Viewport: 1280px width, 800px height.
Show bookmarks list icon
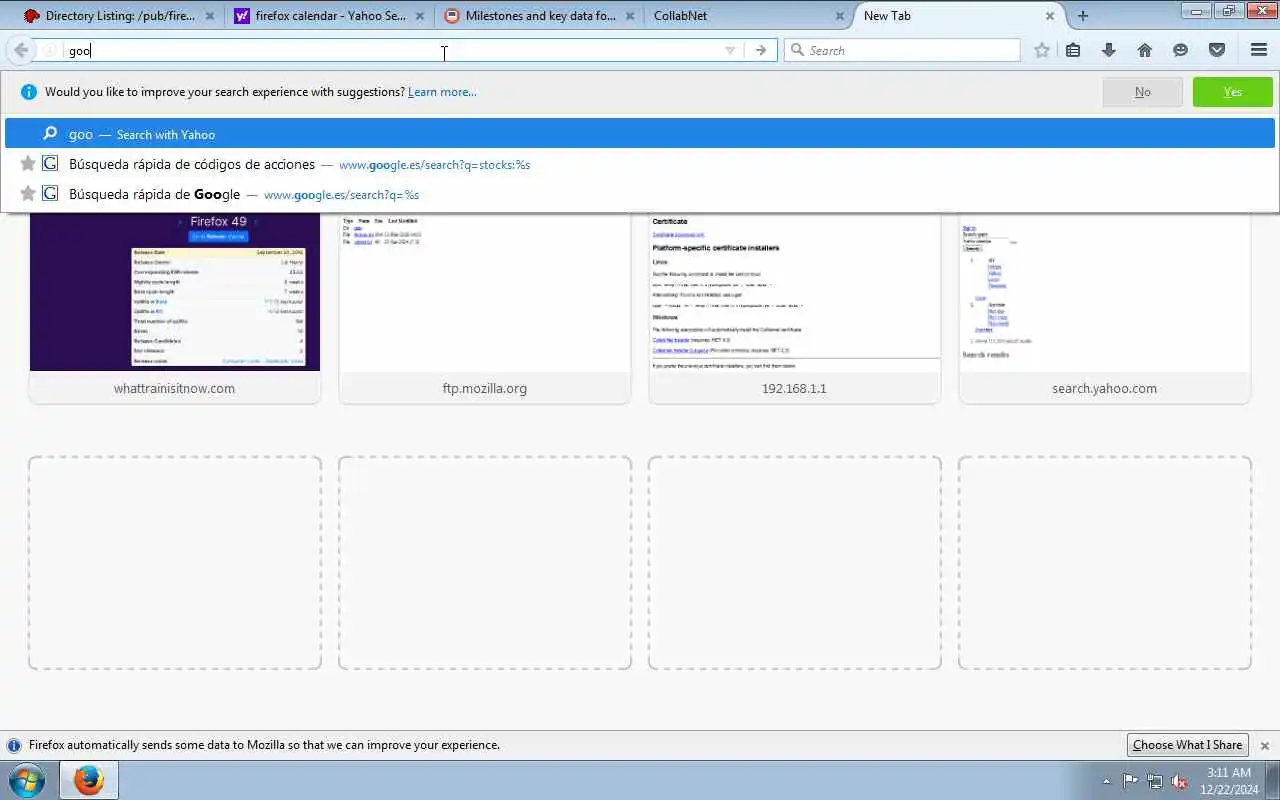click(x=1073, y=50)
